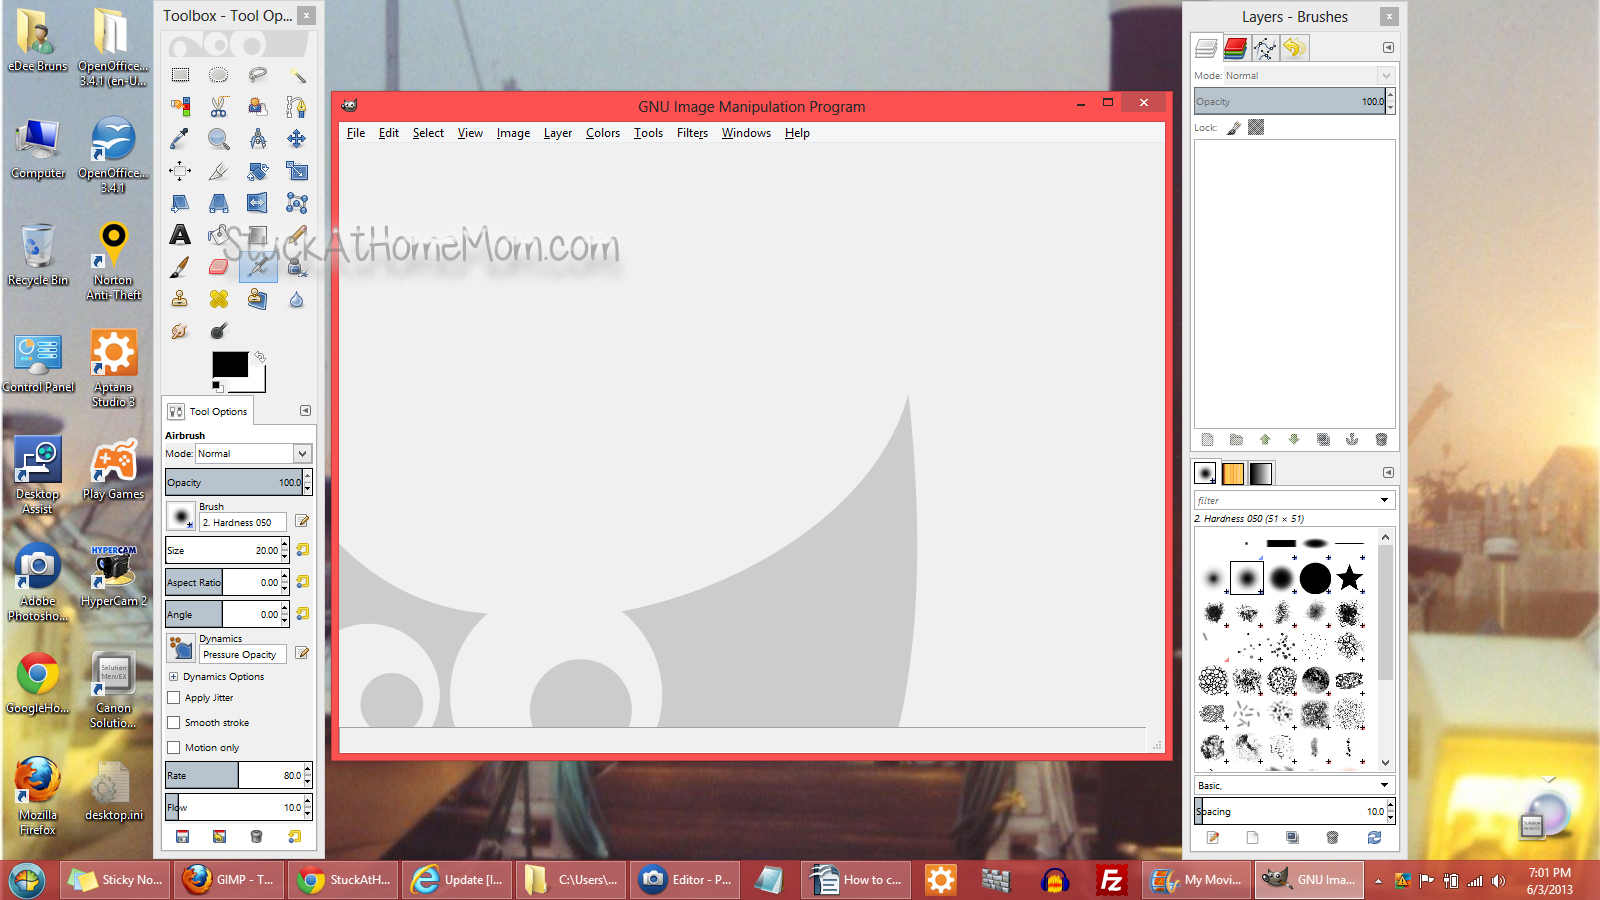Select the Crop tool
The height and width of the screenshot is (900, 1600).
pyautogui.click(x=219, y=171)
